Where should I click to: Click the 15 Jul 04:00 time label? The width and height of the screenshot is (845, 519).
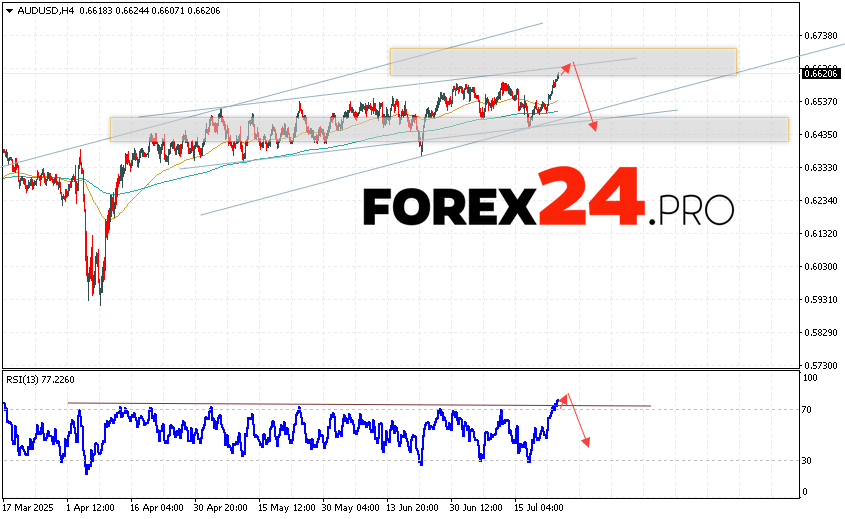[x=541, y=507]
